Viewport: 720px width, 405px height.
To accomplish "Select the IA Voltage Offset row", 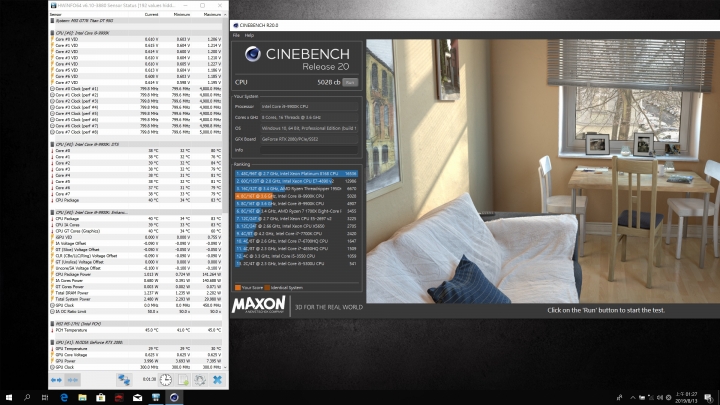I will [135, 243].
